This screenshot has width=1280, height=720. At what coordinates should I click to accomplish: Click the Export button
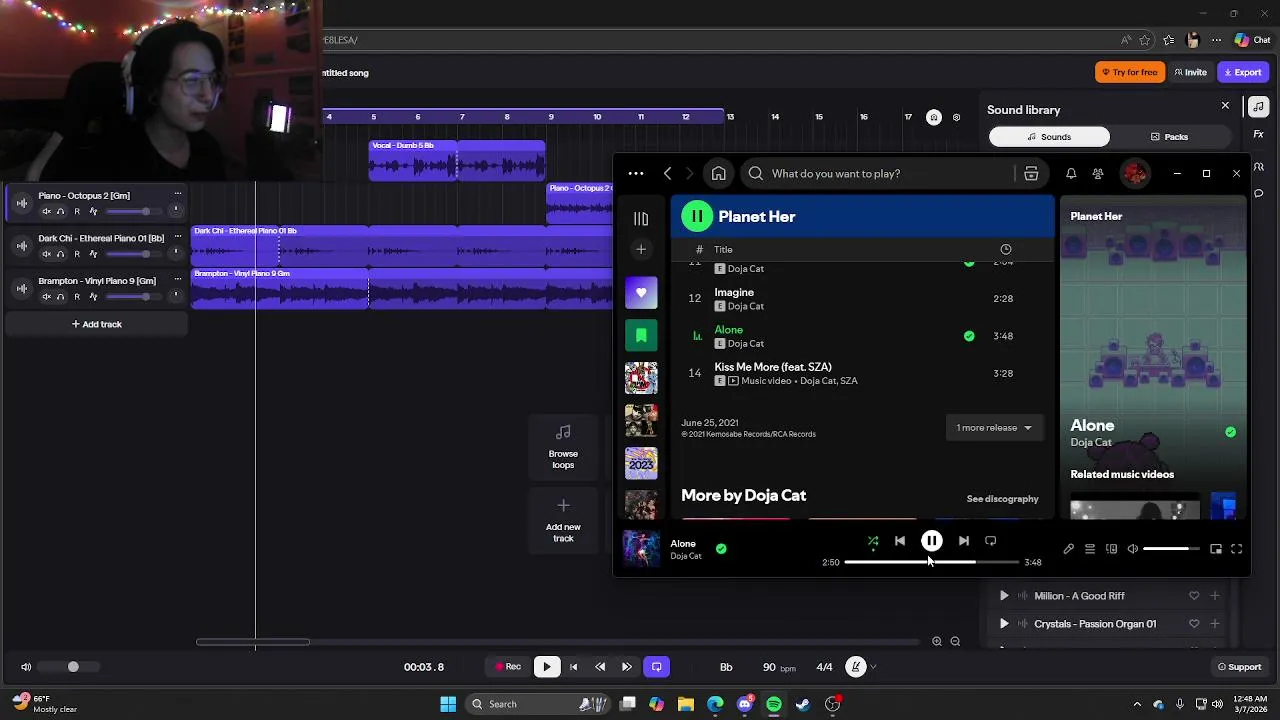click(x=1243, y=72)
